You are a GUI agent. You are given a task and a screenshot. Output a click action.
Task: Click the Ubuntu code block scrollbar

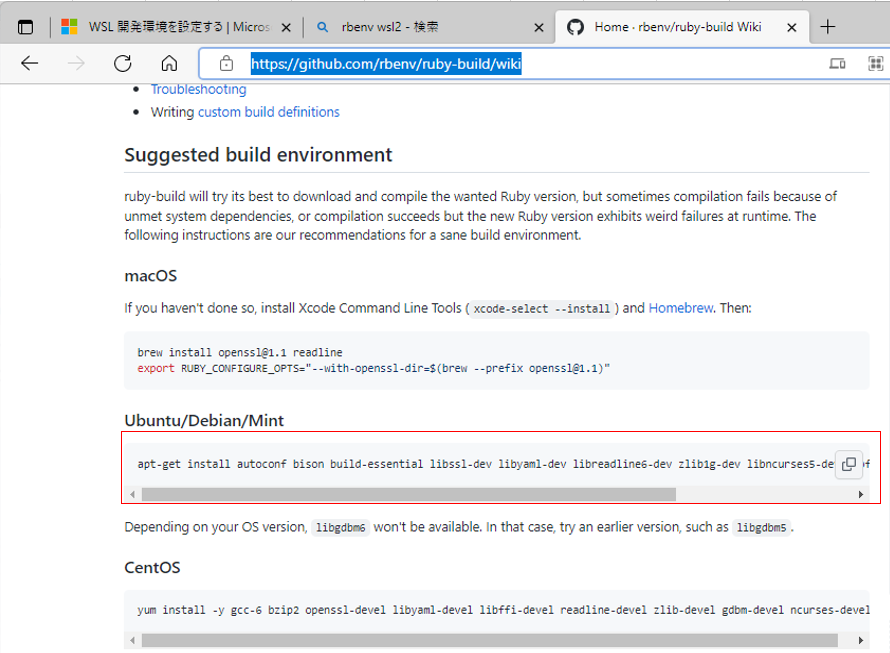[x=409, y=494]
